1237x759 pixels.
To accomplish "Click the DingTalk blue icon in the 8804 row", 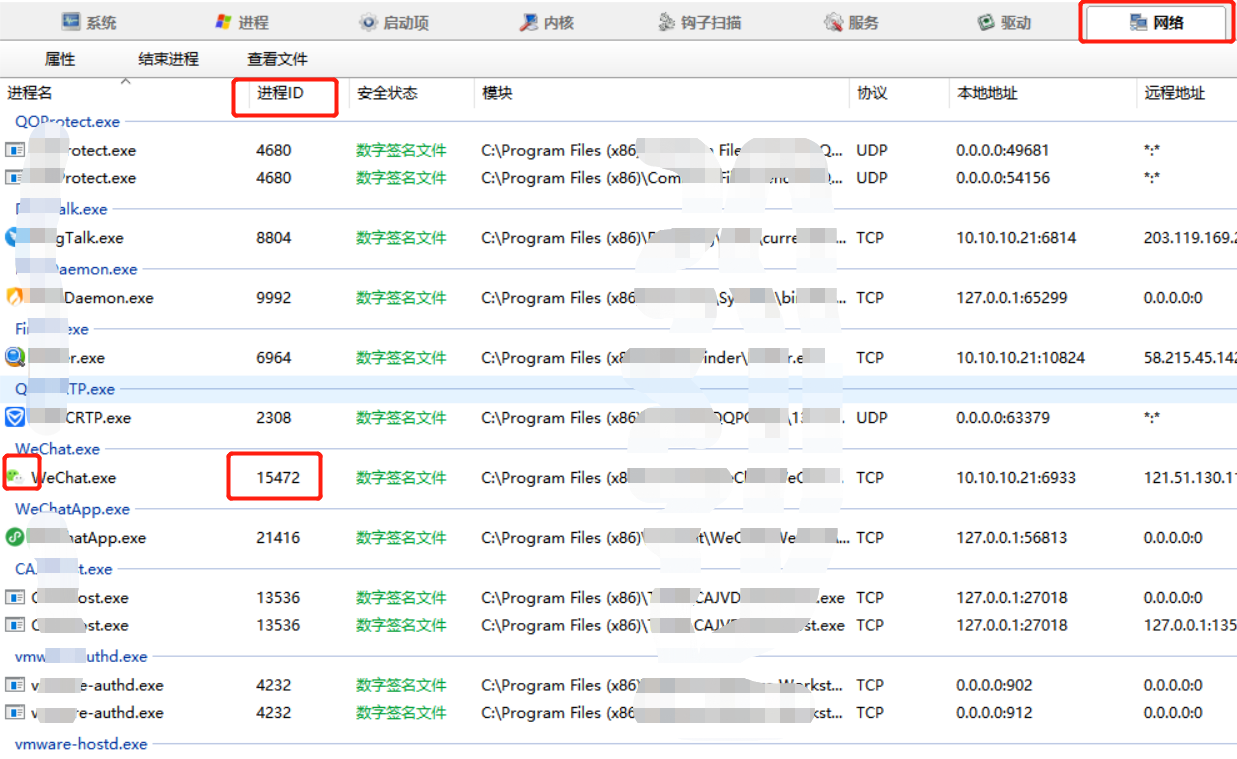I will point(14,238).
